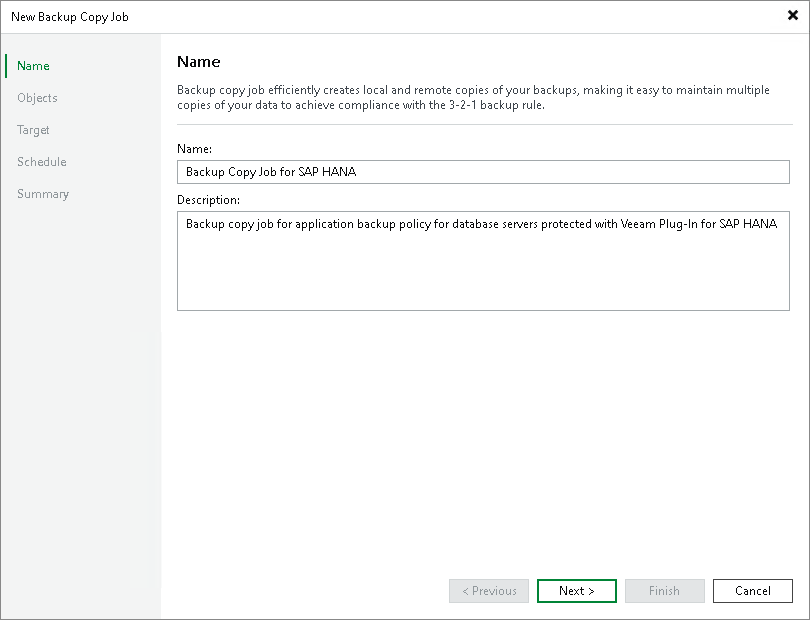Click the green active-step marker beside Name

coord(6,66)
